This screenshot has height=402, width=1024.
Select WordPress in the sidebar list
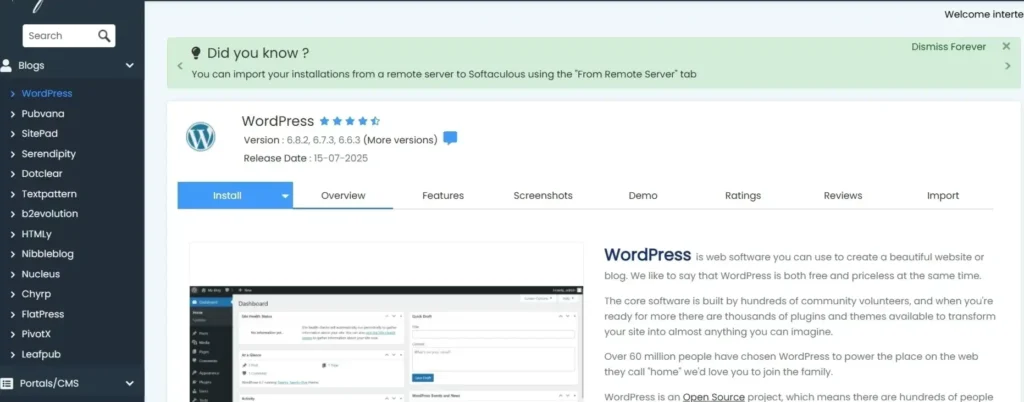46,93
